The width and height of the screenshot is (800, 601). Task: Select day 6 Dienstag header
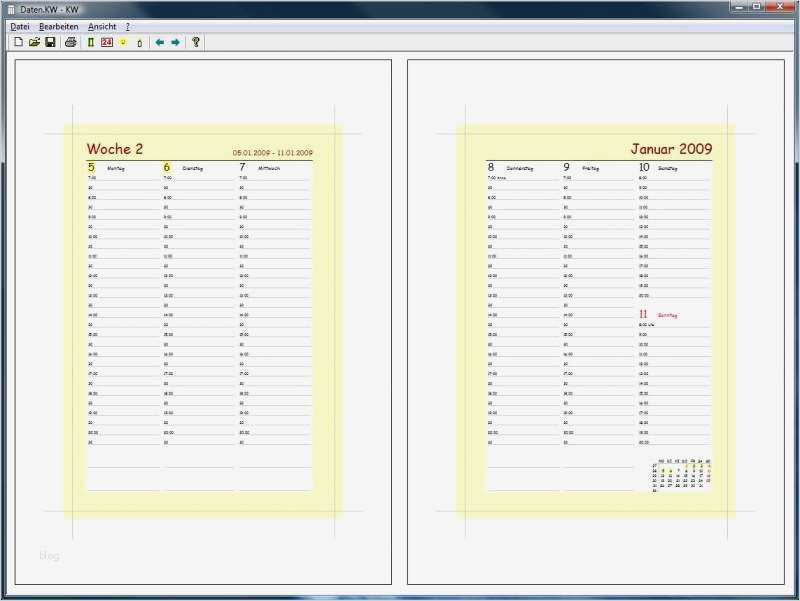(x=183, y=167)
